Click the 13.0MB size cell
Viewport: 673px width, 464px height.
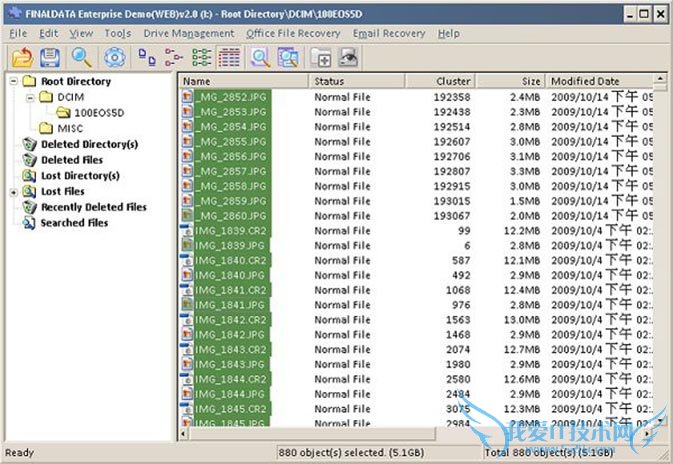(x=521, y=320)
